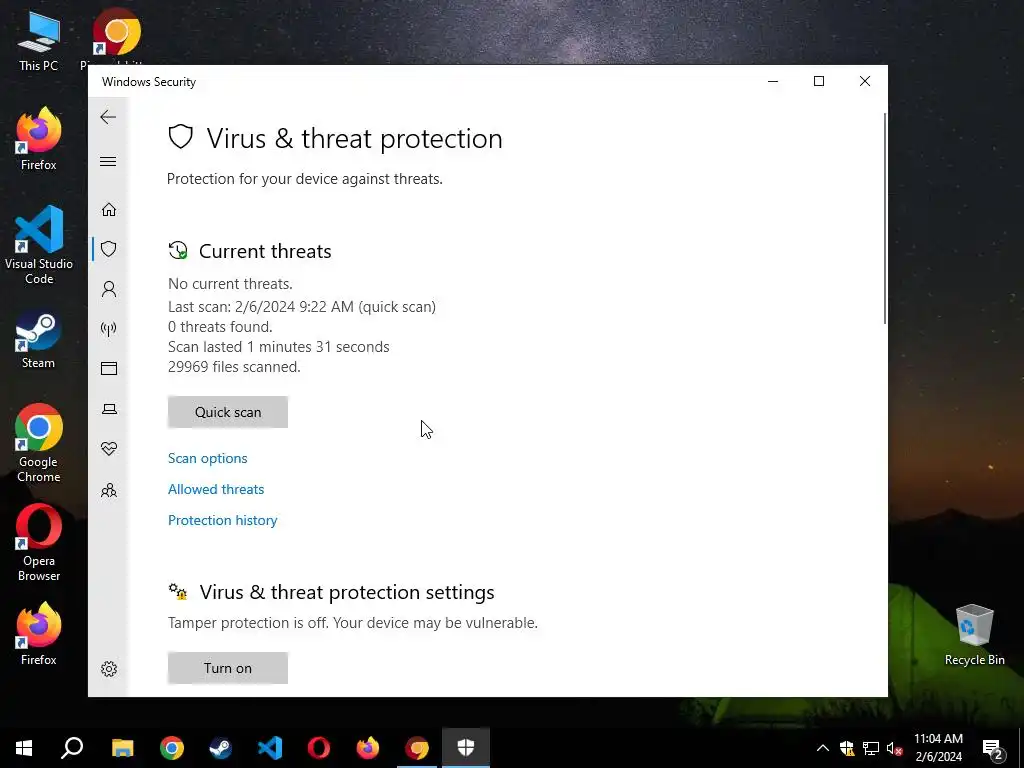This screenshot has height=768, width=1024.
Task: Click the Current threats heading
Action: pyautogui.click(x=265, y=251)
